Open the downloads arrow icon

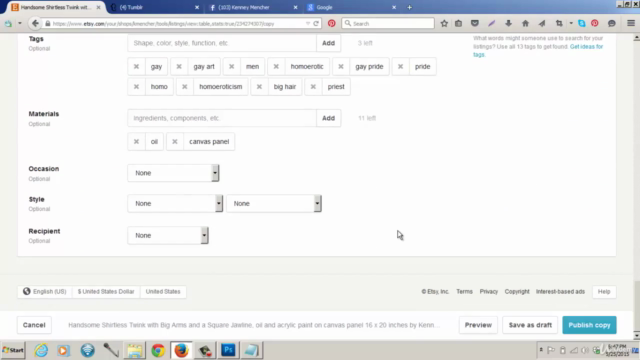pyautogui.click(x=508, y=24)
